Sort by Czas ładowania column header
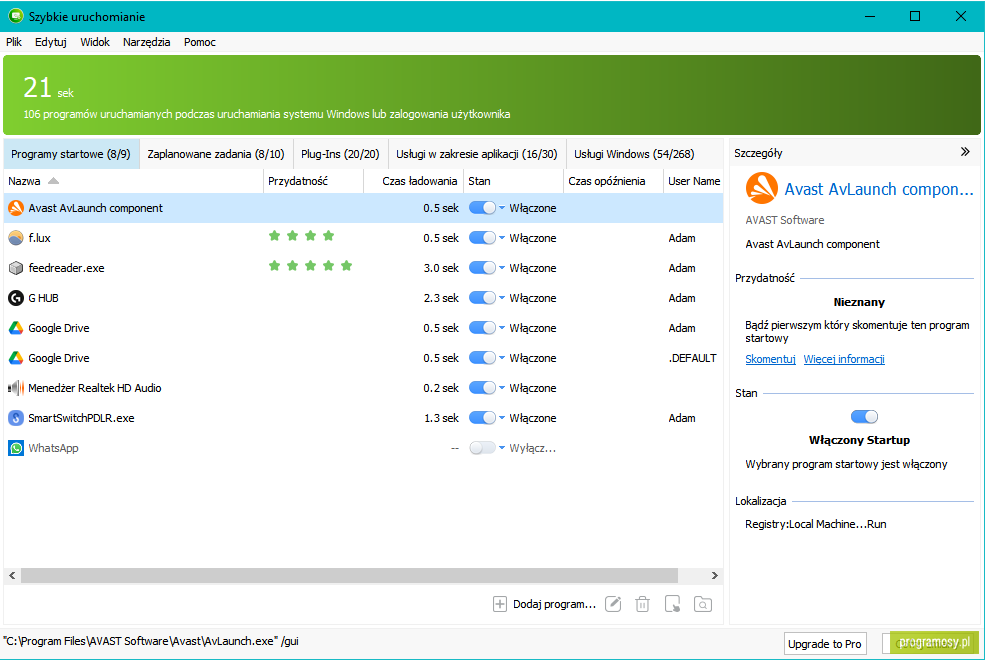Image resolution: width=985 pixels, height=660 pixels. click(414, 181)
